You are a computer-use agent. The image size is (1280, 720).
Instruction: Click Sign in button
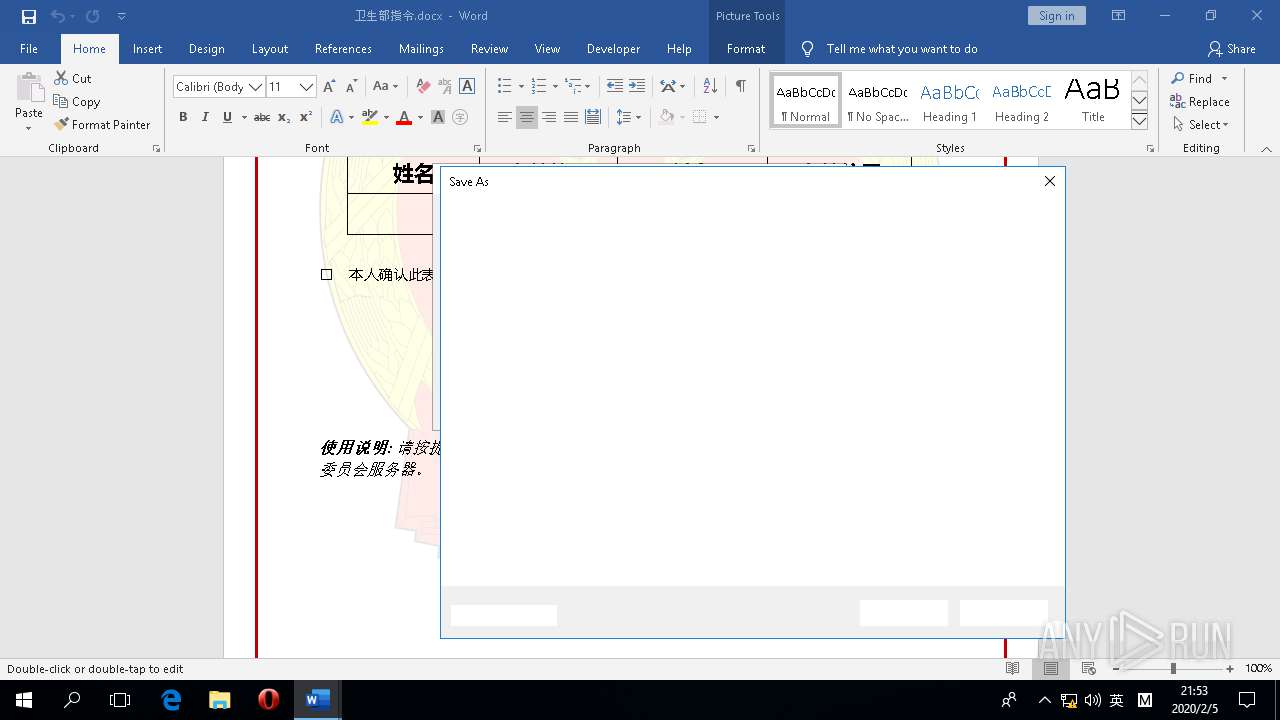1056,16
